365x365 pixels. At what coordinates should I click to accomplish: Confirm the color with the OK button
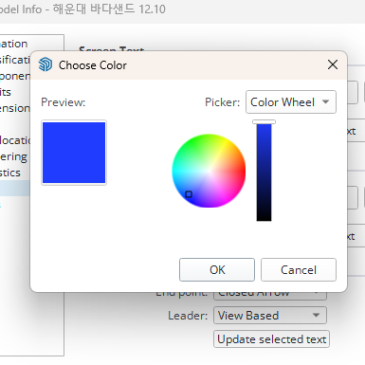pos(217,270)
